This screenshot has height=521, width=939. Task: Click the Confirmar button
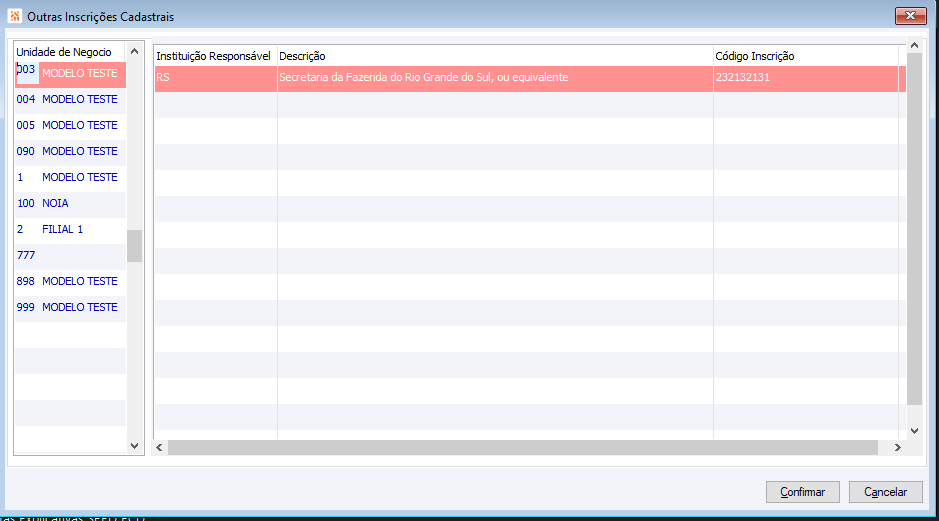[x=802, y=492]
